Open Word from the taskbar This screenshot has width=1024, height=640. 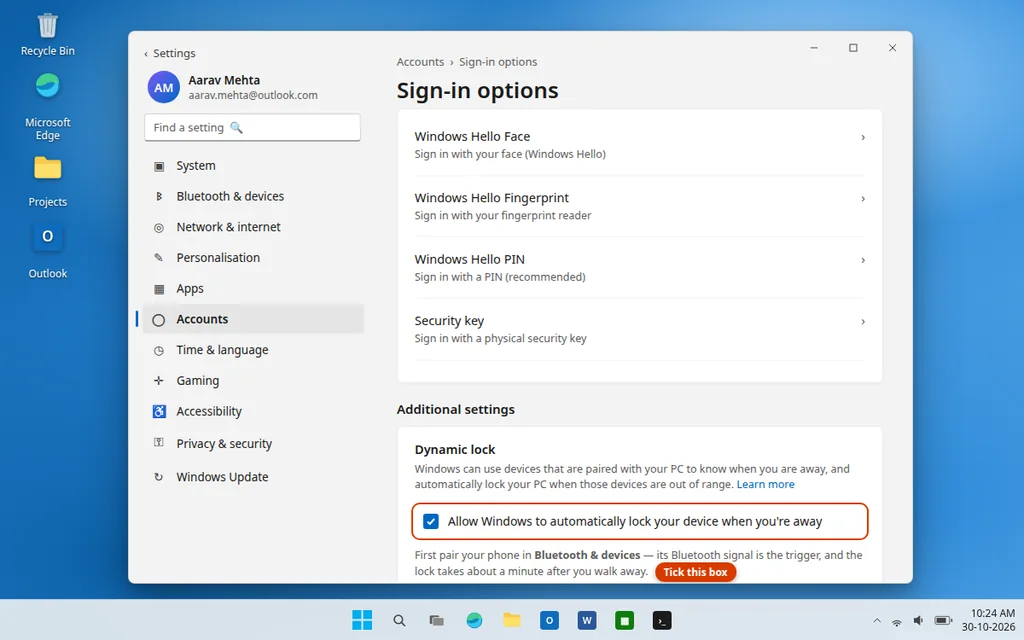tap(586, 620)
